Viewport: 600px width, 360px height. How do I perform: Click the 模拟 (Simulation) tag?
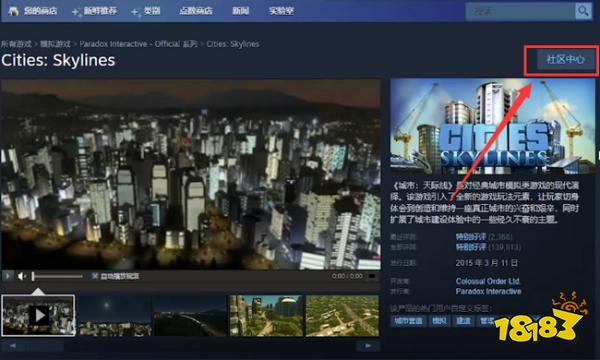coord(439,321)
